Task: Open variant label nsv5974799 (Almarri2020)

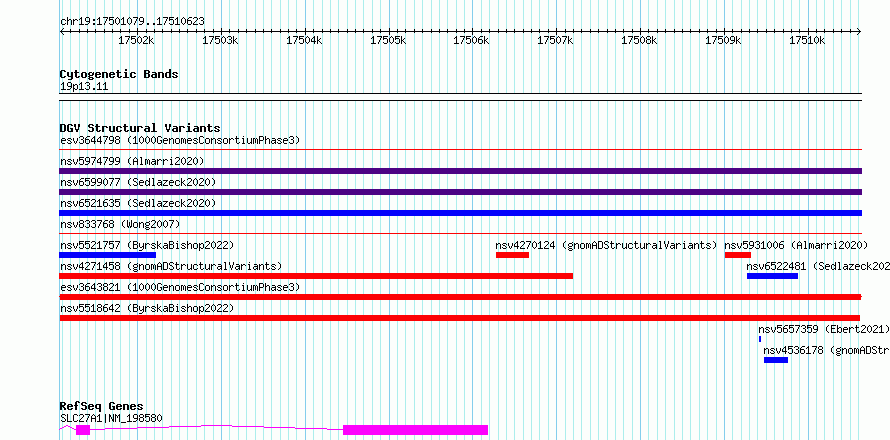Action: click(132, 161)
